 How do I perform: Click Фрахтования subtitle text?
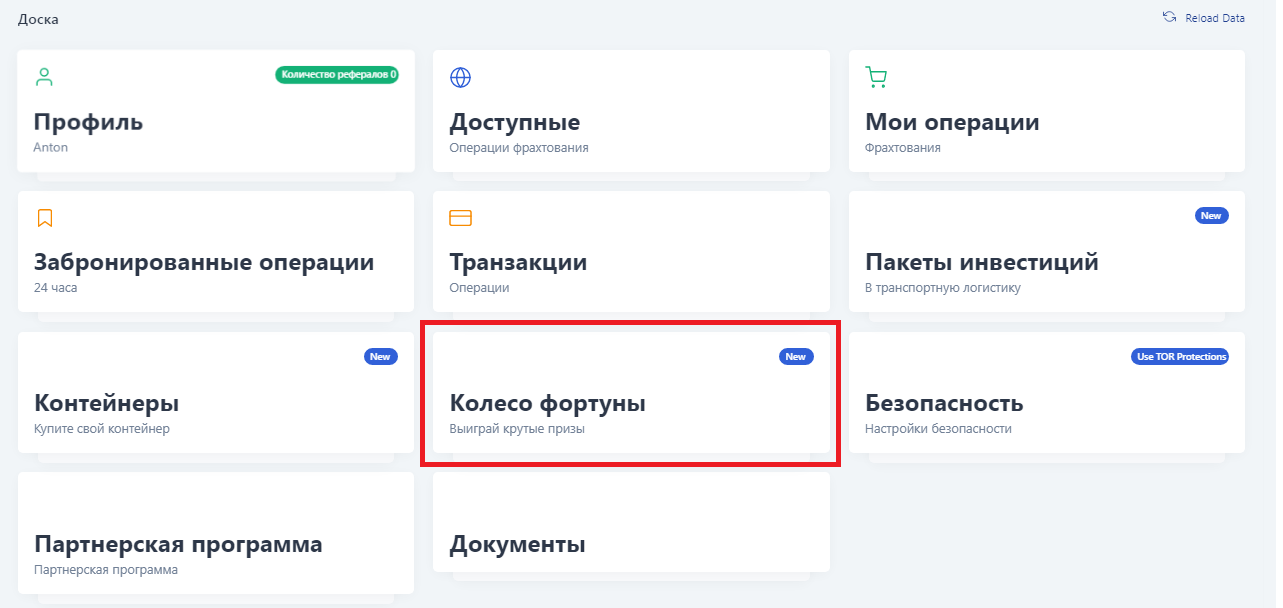[902, 147]
